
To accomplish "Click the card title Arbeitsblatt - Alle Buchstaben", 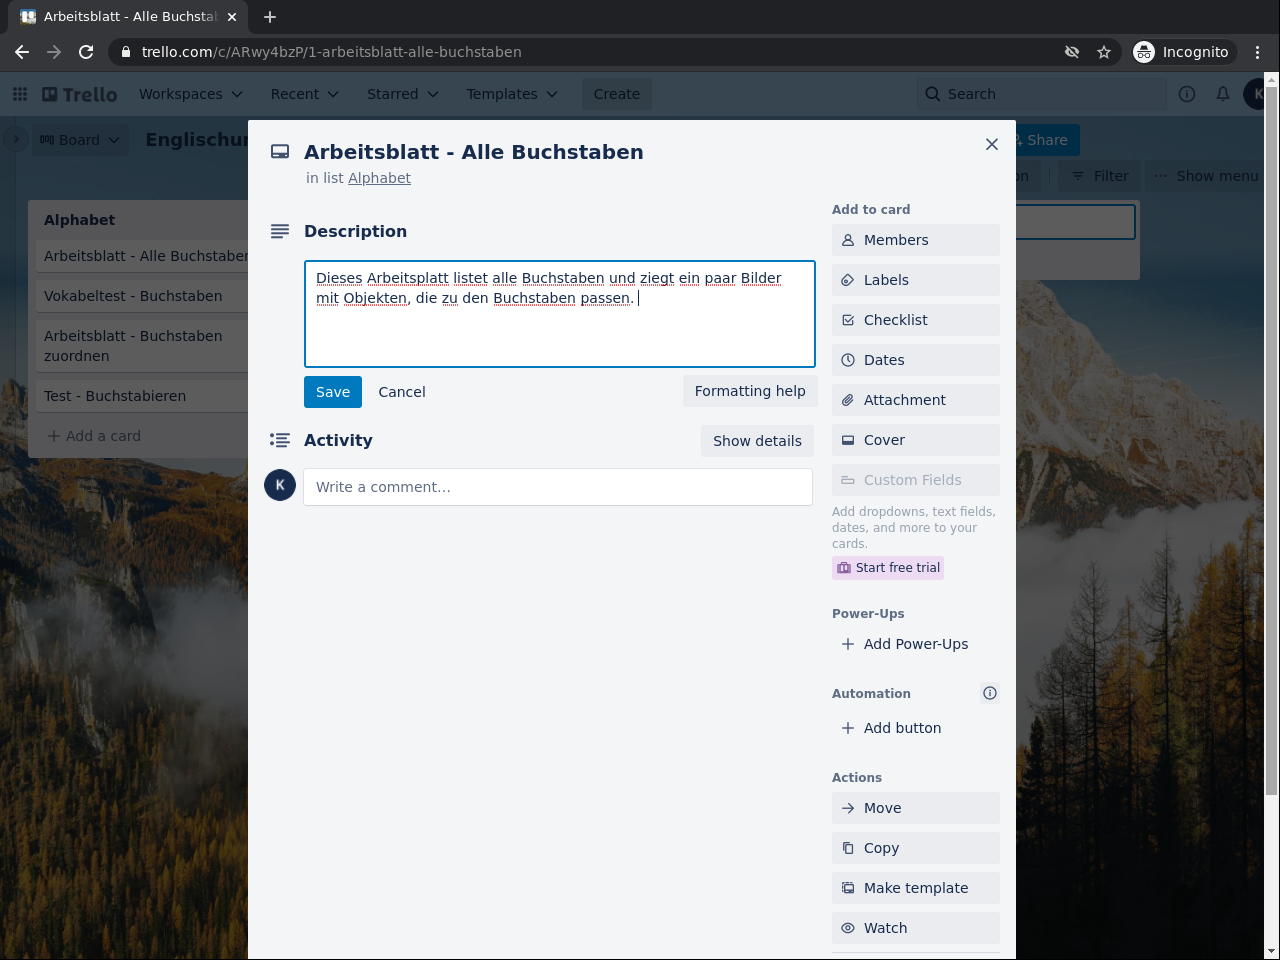I will [474, 152].
